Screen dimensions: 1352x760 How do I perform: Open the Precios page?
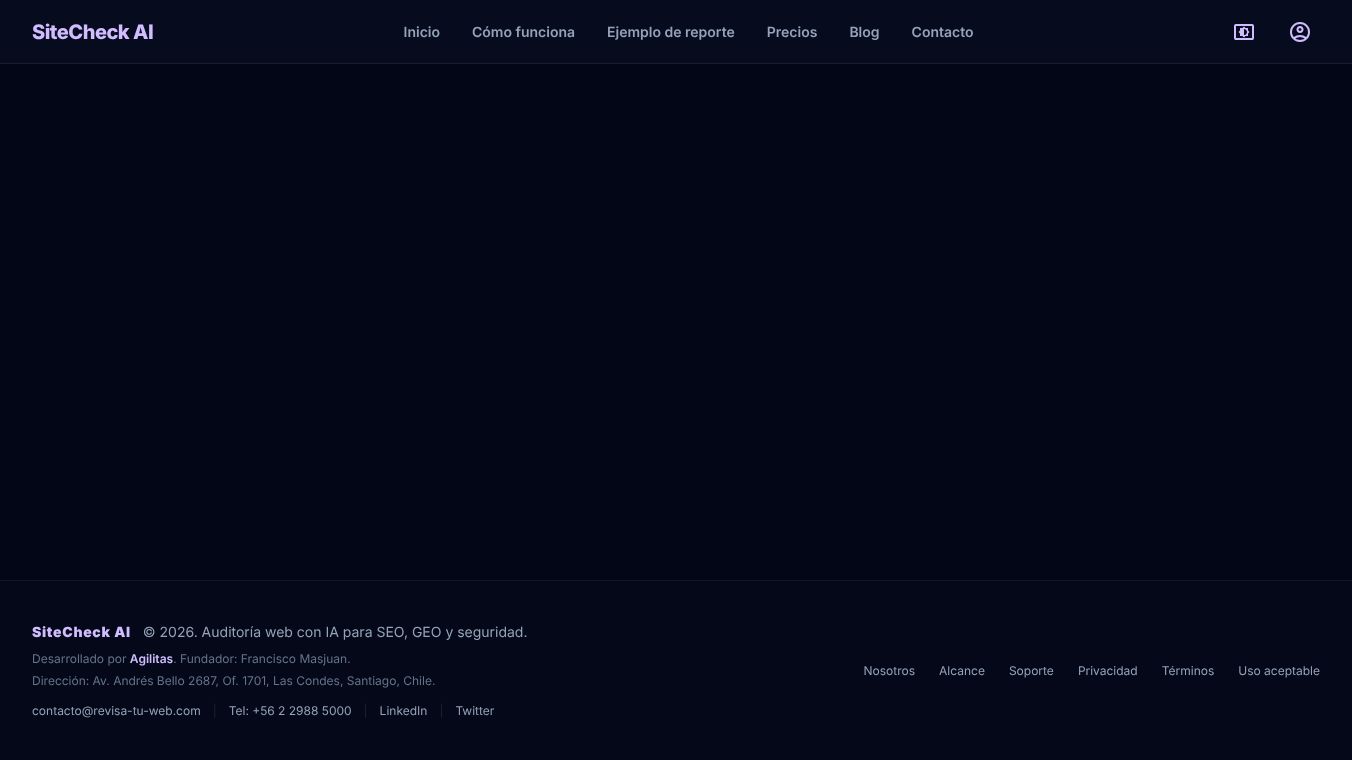click(x=792, y=32)
